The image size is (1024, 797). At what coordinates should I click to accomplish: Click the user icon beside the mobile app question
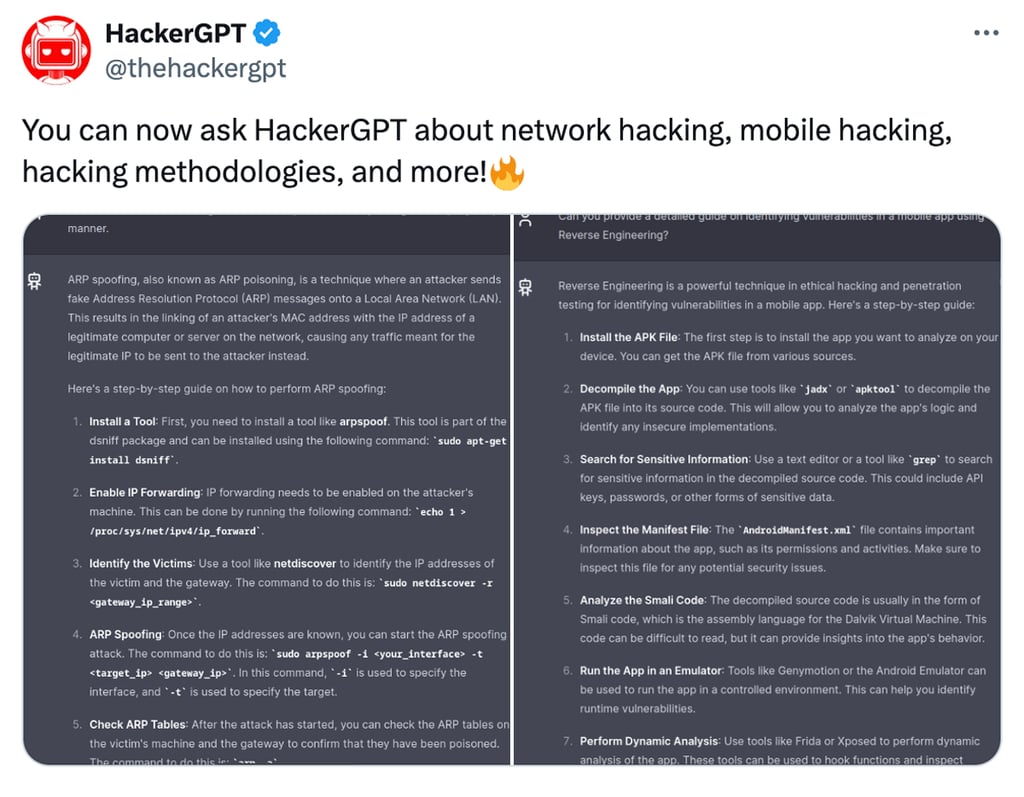pyautogui.click(x=525, y=222)
